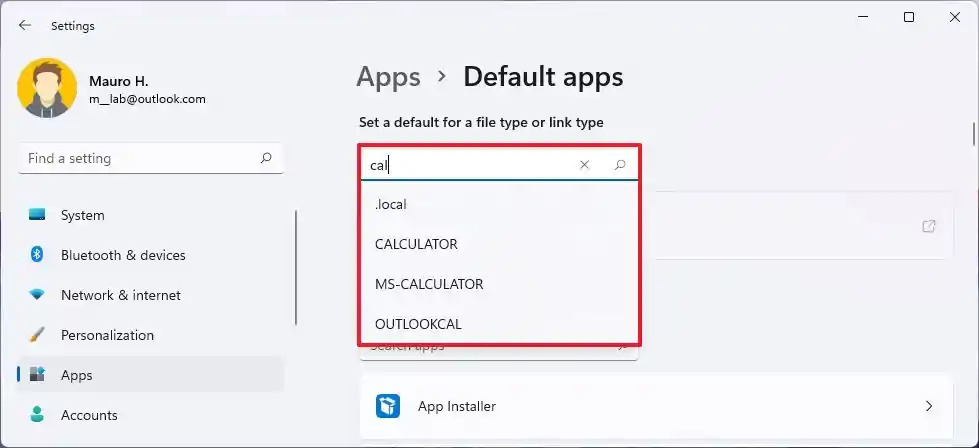979x448 pixels.
Task: Select Apps in the sidebar
Action: pyautogui.click(x=150, y=375)
